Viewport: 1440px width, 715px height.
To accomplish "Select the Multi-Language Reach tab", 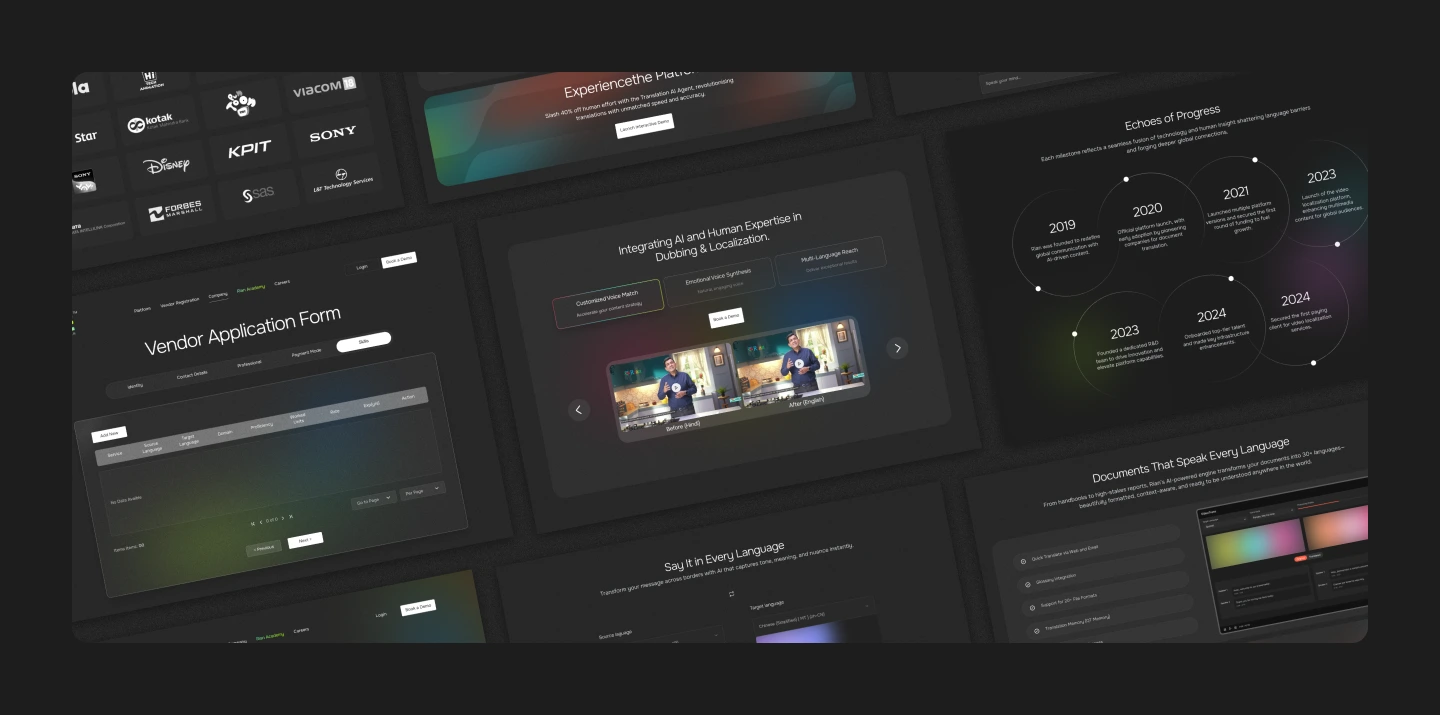I will coord(830,261).
